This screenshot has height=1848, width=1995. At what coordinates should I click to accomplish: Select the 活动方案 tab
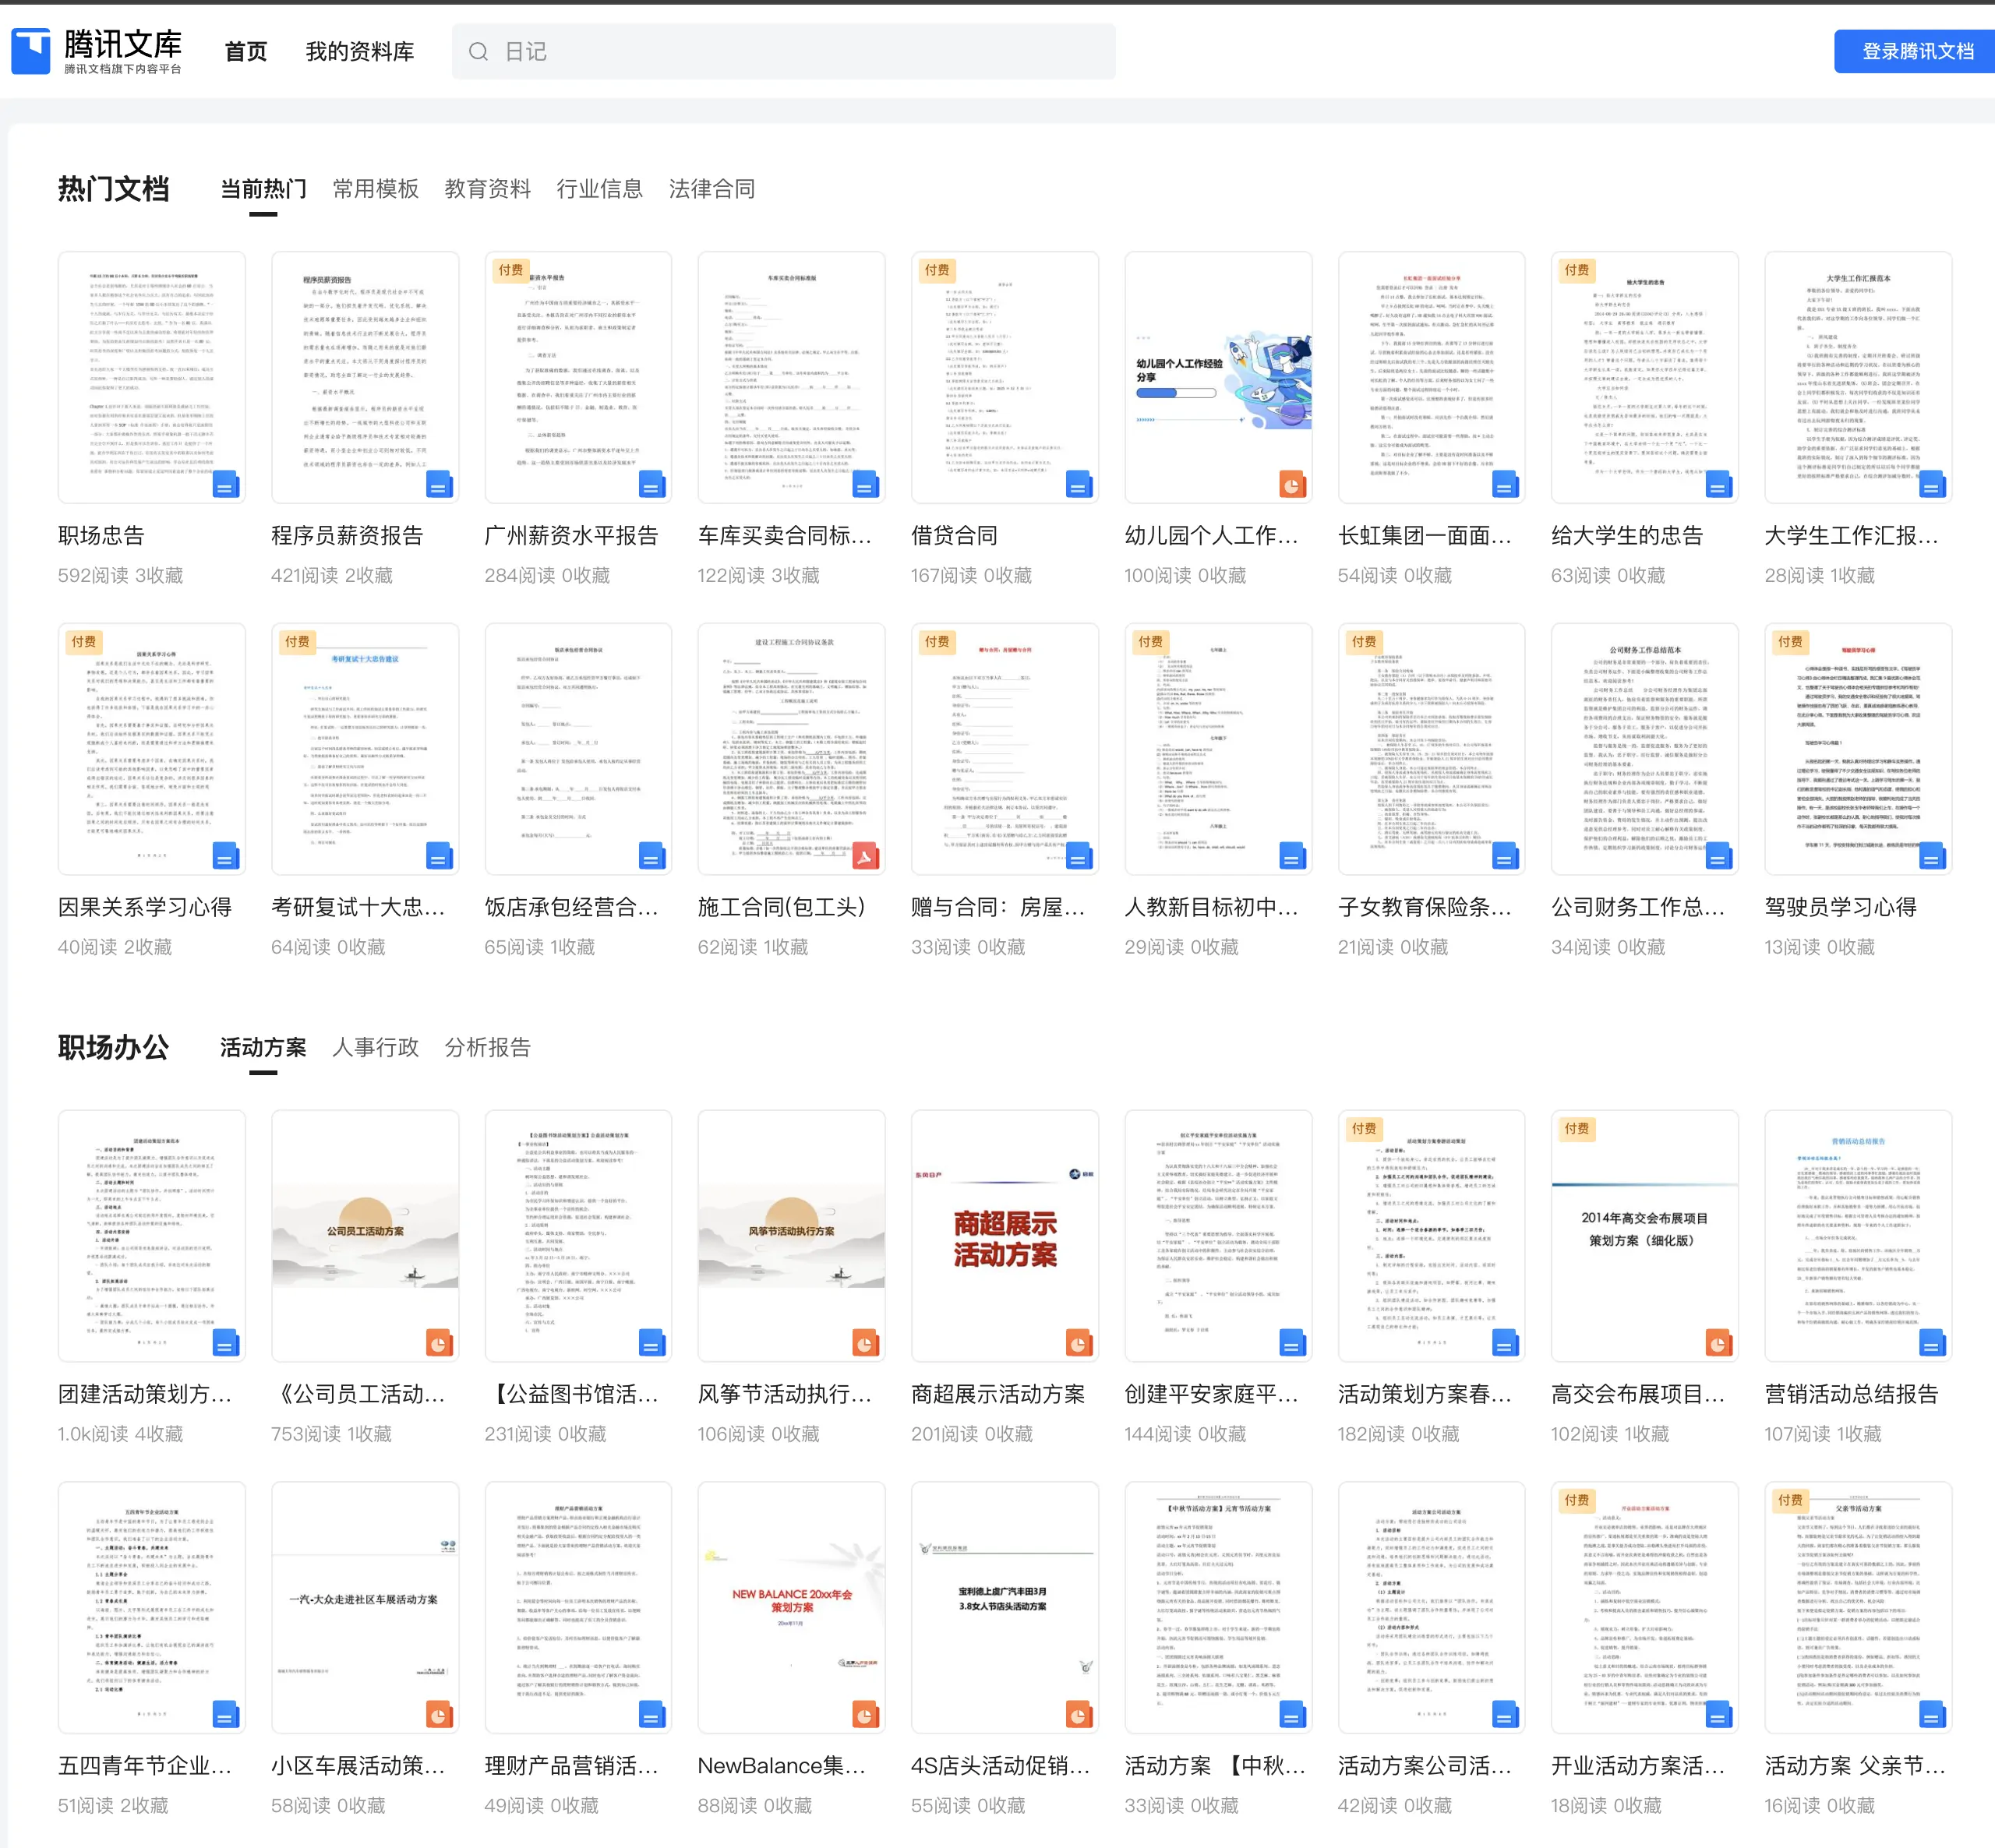click(x=263, y=1047)
